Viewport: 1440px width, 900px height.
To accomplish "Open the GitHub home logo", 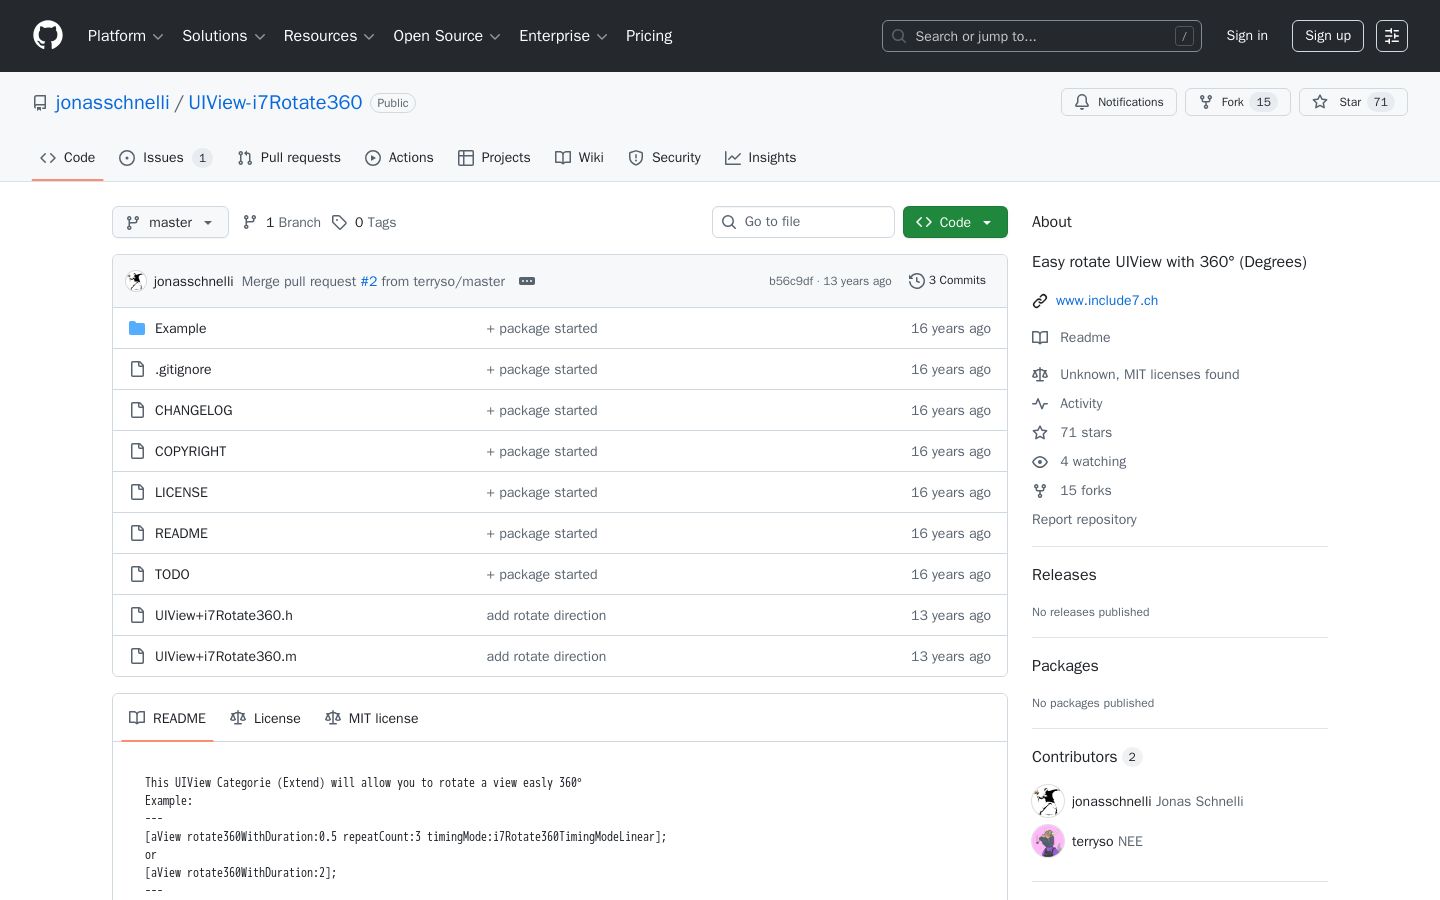I will tap(48, 36).
